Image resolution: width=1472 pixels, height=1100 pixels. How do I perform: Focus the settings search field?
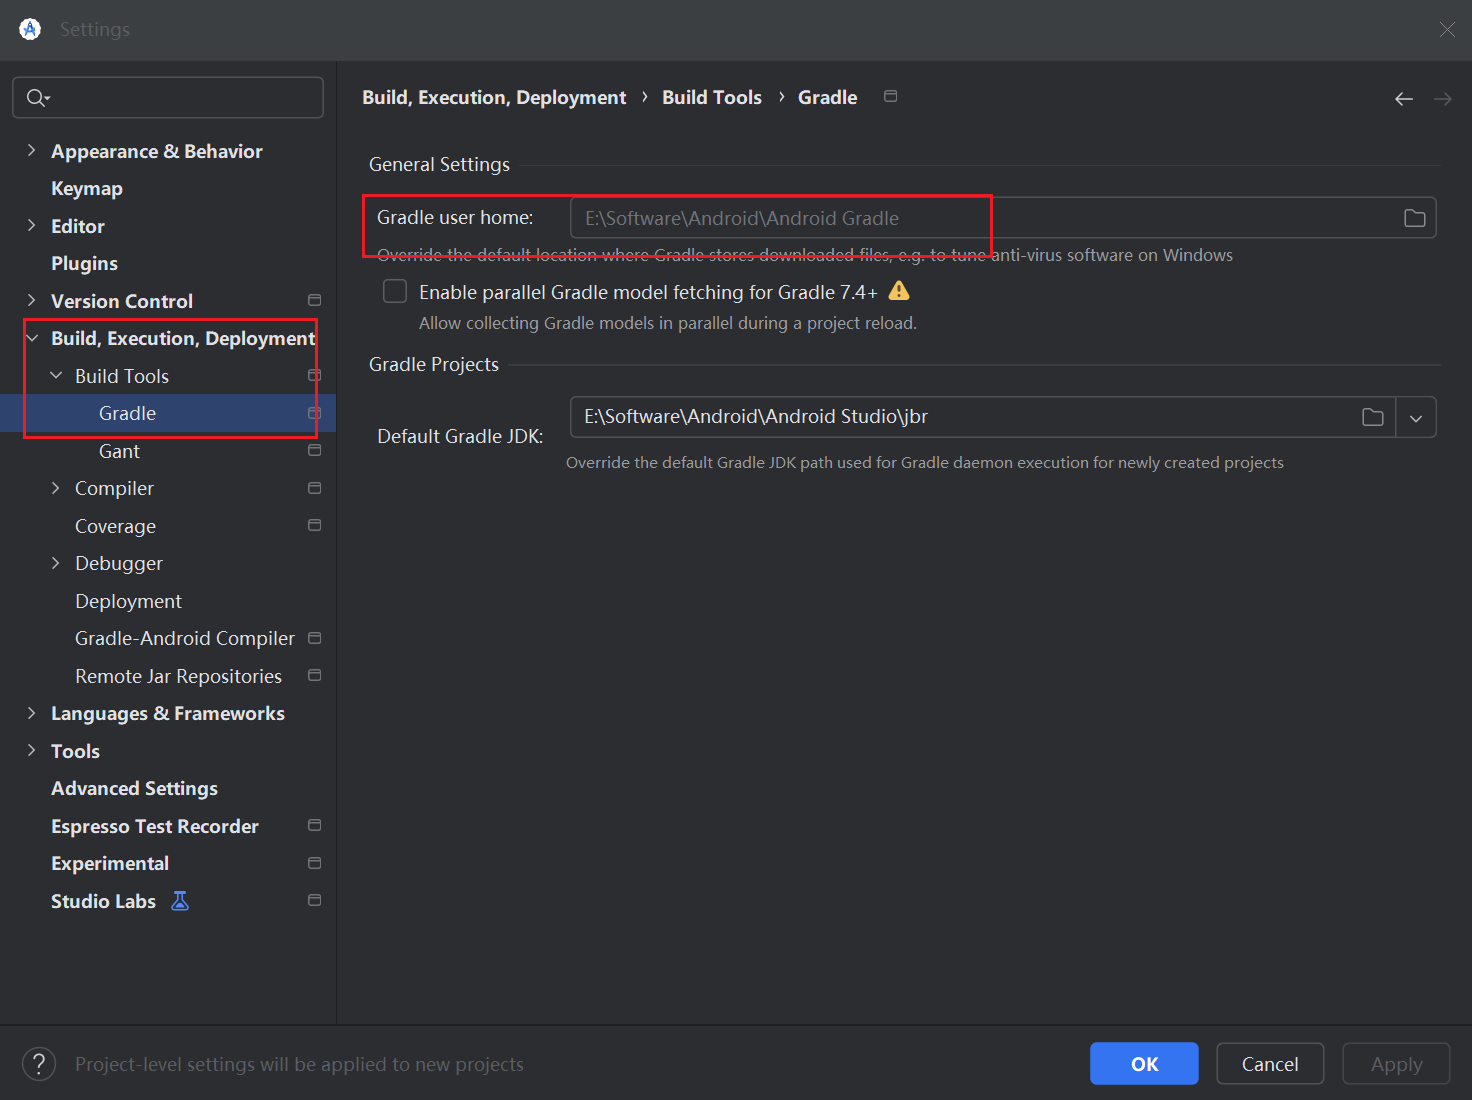pos(168,97)
